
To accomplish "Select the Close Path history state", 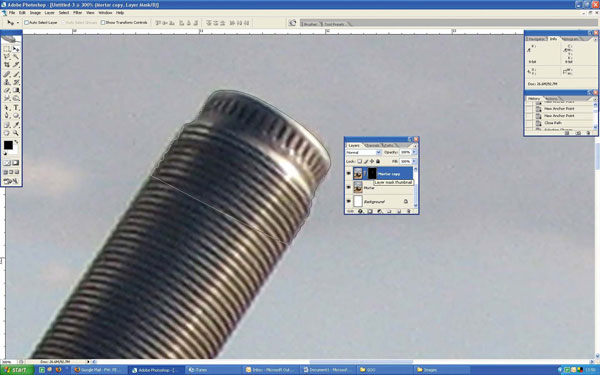I will click(553, 123).
